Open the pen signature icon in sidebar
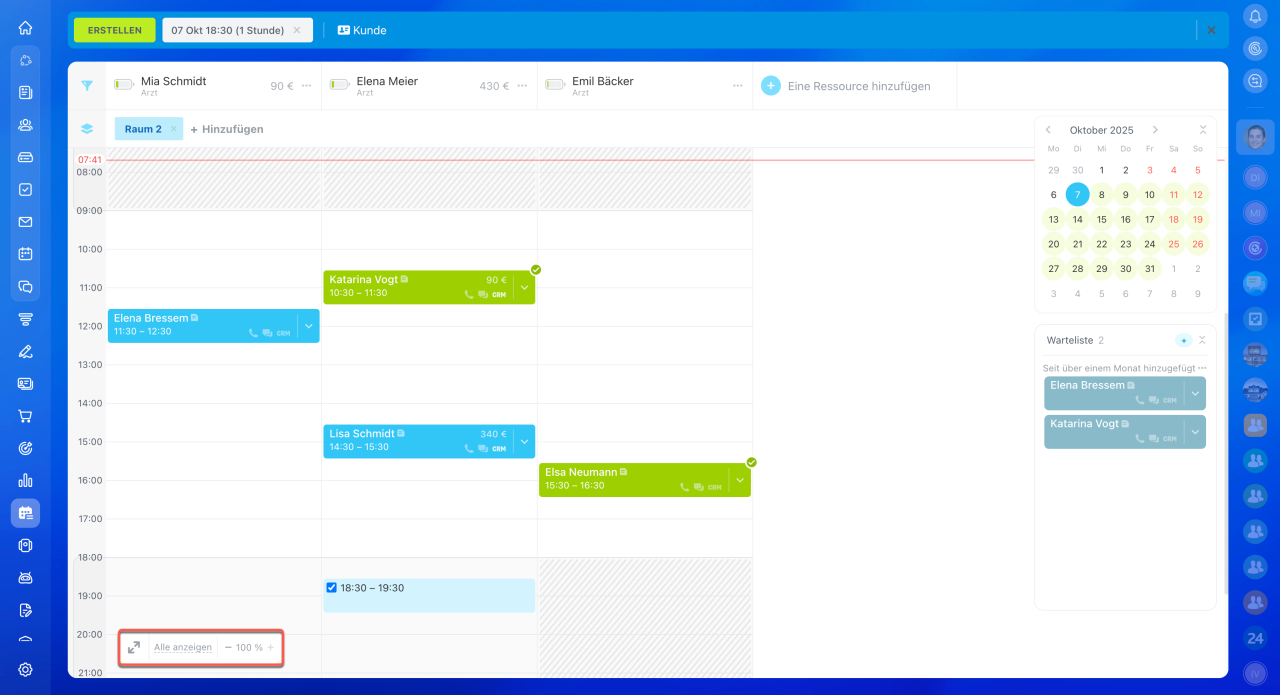The image size is (1280, 695). pyautogui.click(x=25, y=351)
